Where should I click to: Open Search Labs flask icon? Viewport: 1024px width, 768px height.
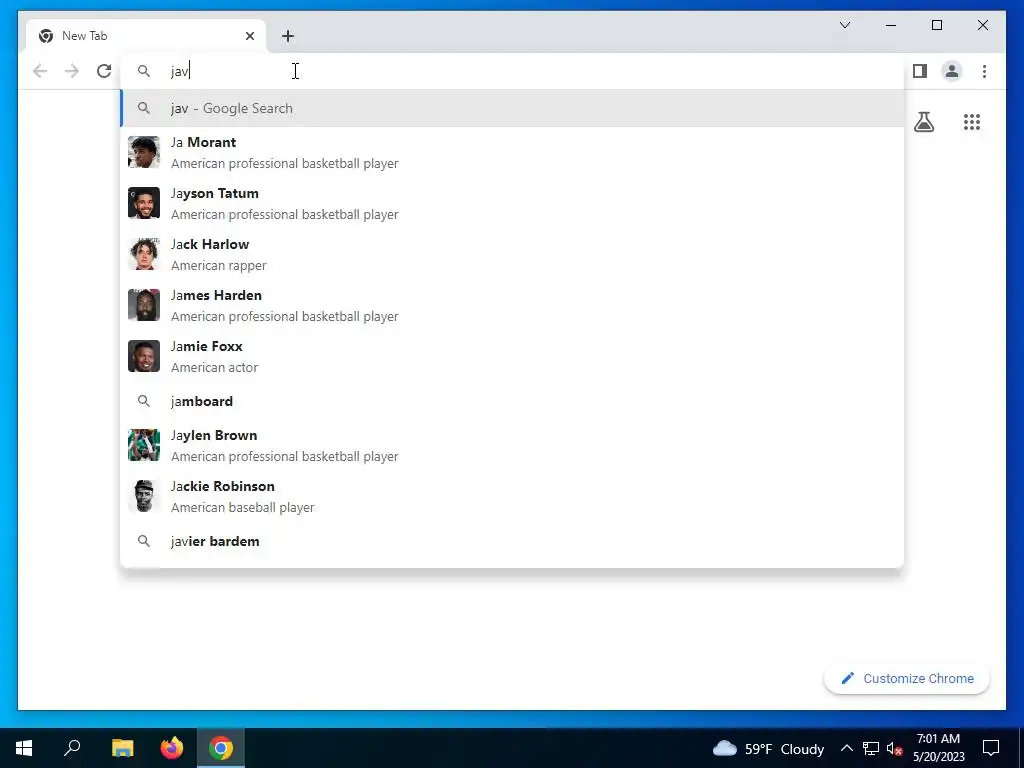tap(924, 122)
